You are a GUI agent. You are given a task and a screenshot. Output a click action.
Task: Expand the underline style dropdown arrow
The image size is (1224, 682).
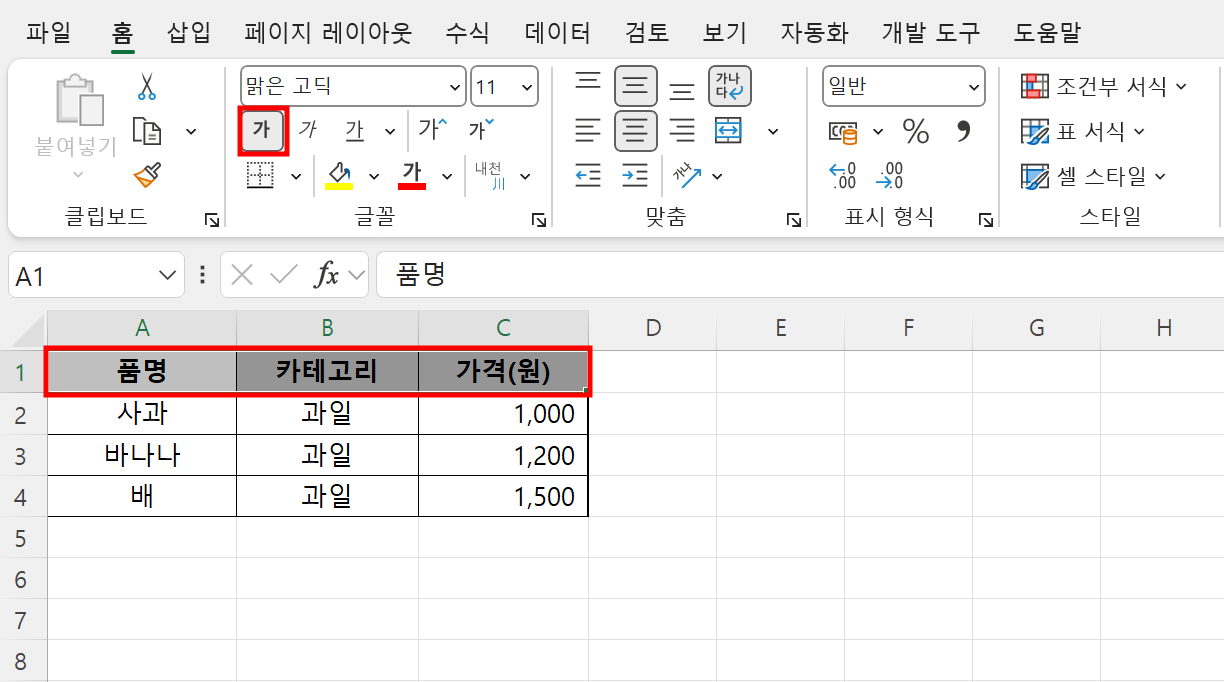click(390, 131)
